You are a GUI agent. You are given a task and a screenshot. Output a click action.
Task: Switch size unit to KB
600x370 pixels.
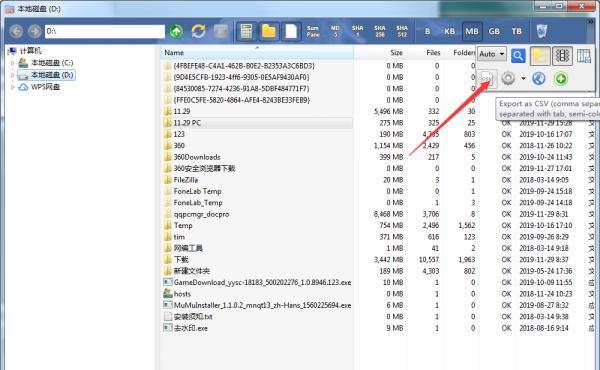coord(450,31)
